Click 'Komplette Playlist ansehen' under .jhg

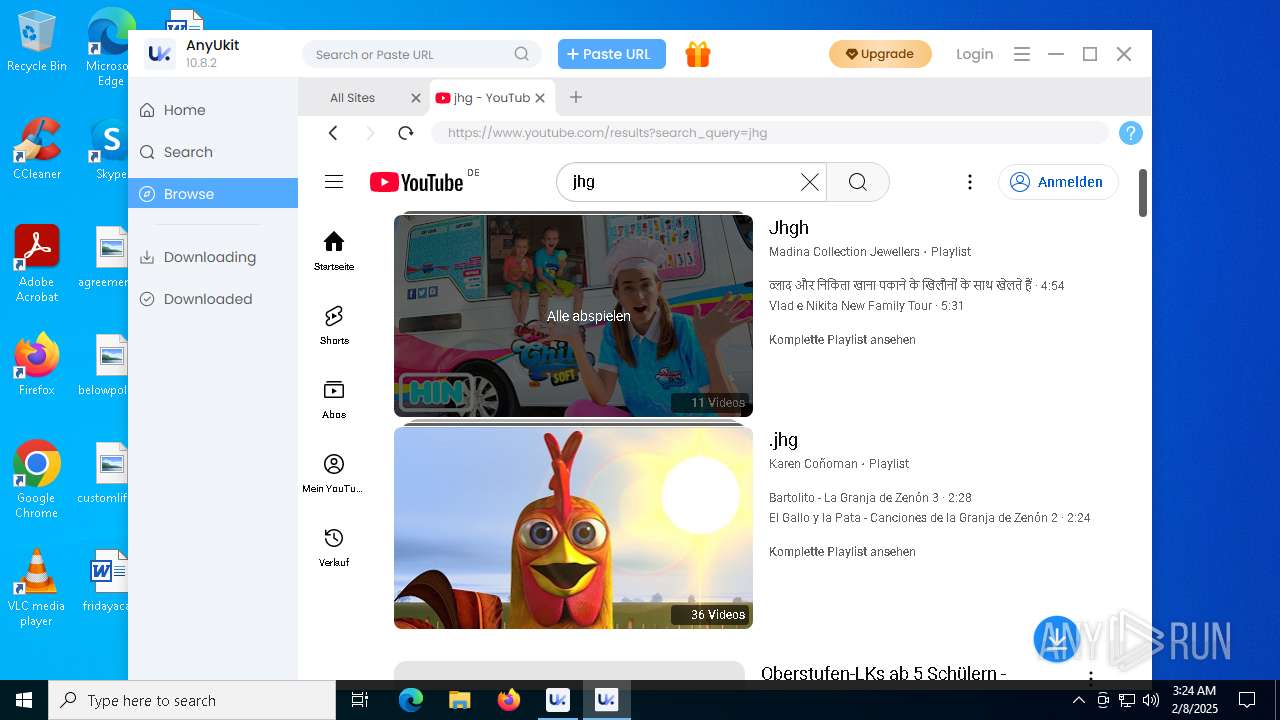click(x=842, y=552)
